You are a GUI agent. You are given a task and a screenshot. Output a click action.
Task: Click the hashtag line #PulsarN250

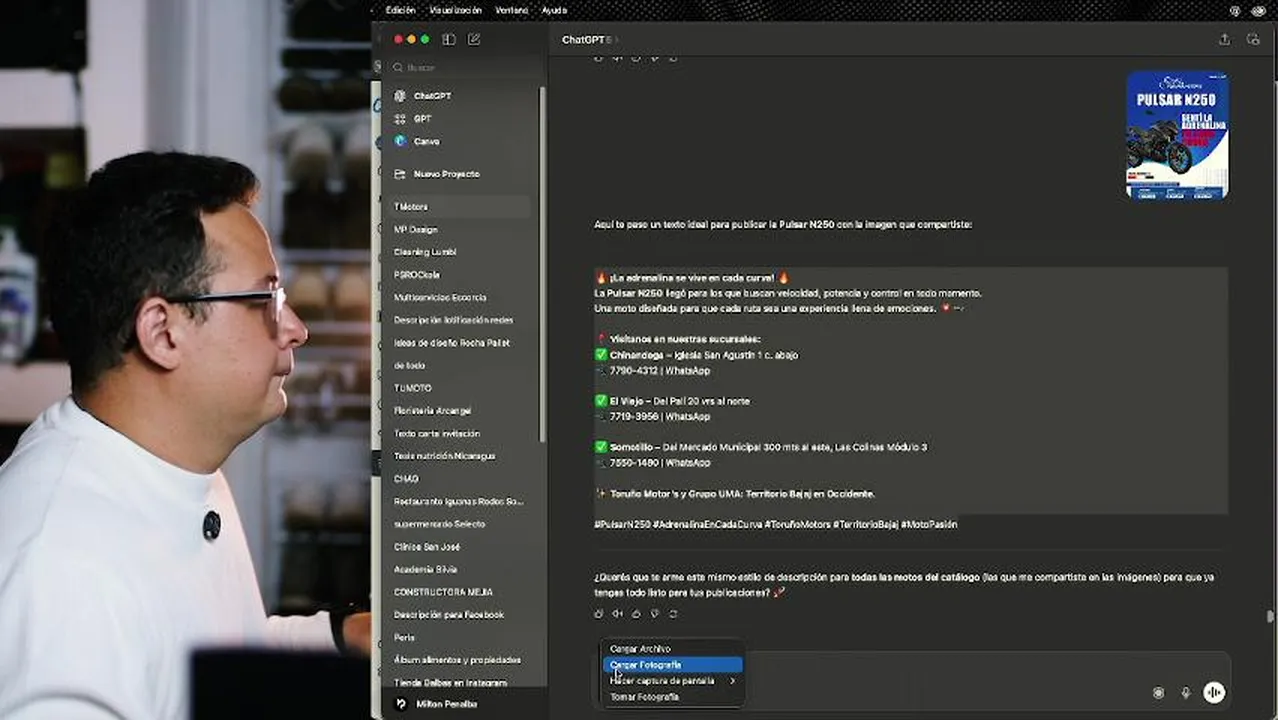[775, 524]
